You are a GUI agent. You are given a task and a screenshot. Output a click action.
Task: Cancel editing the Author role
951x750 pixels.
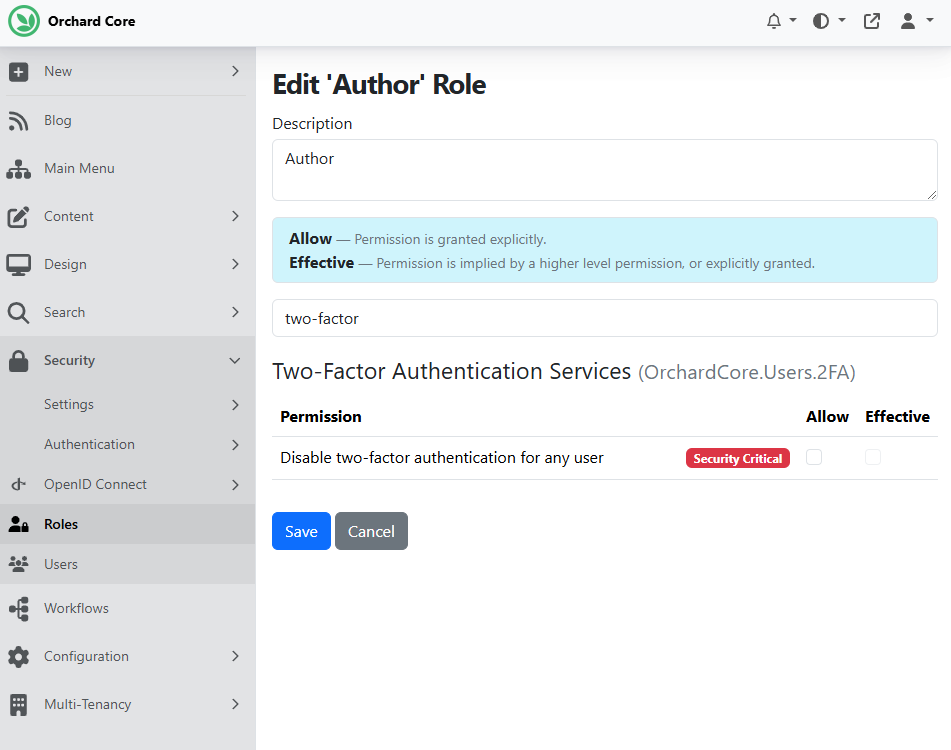point(371,531)
